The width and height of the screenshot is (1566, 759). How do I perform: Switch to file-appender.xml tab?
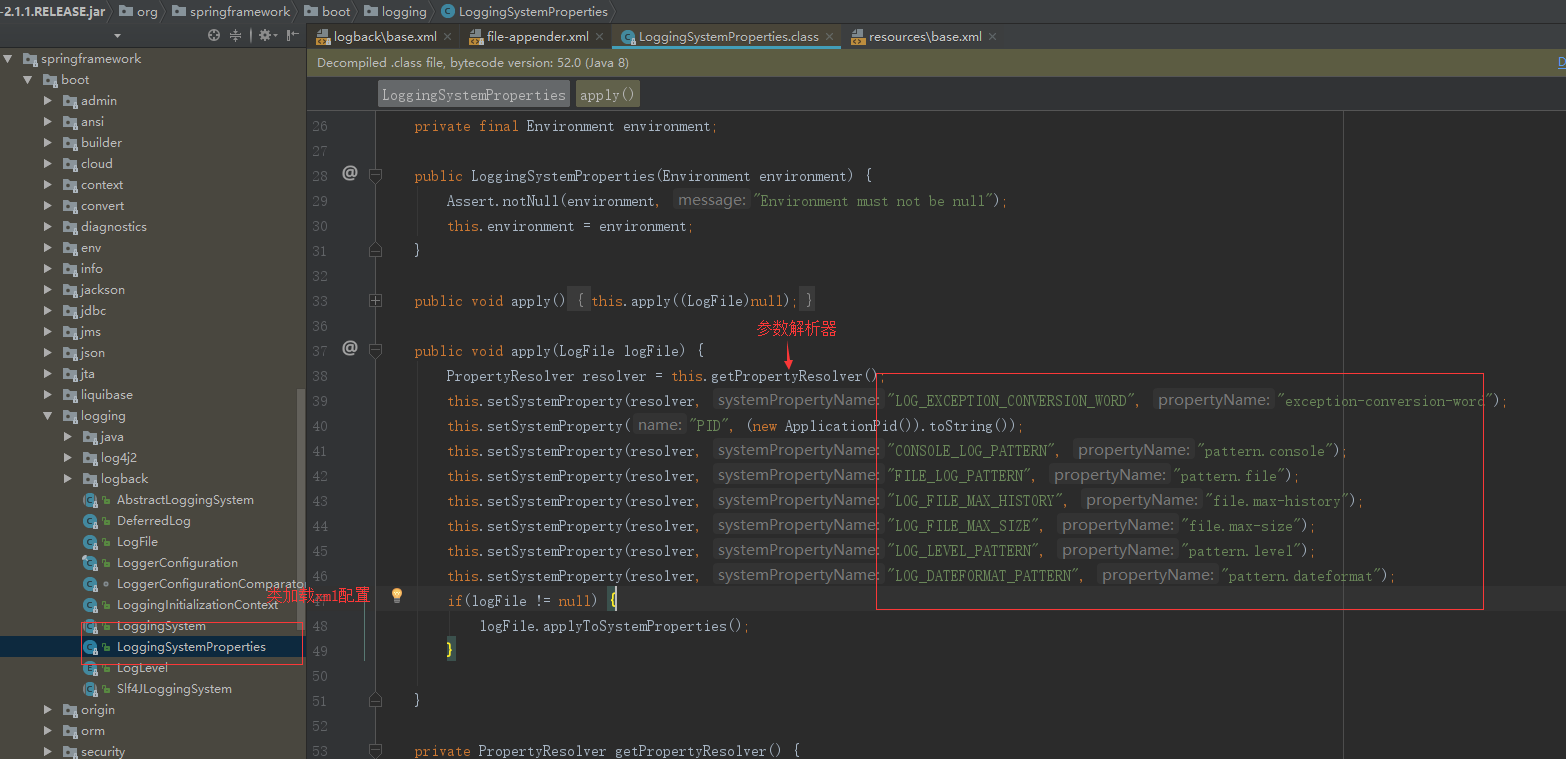click(x=538, y=37)
